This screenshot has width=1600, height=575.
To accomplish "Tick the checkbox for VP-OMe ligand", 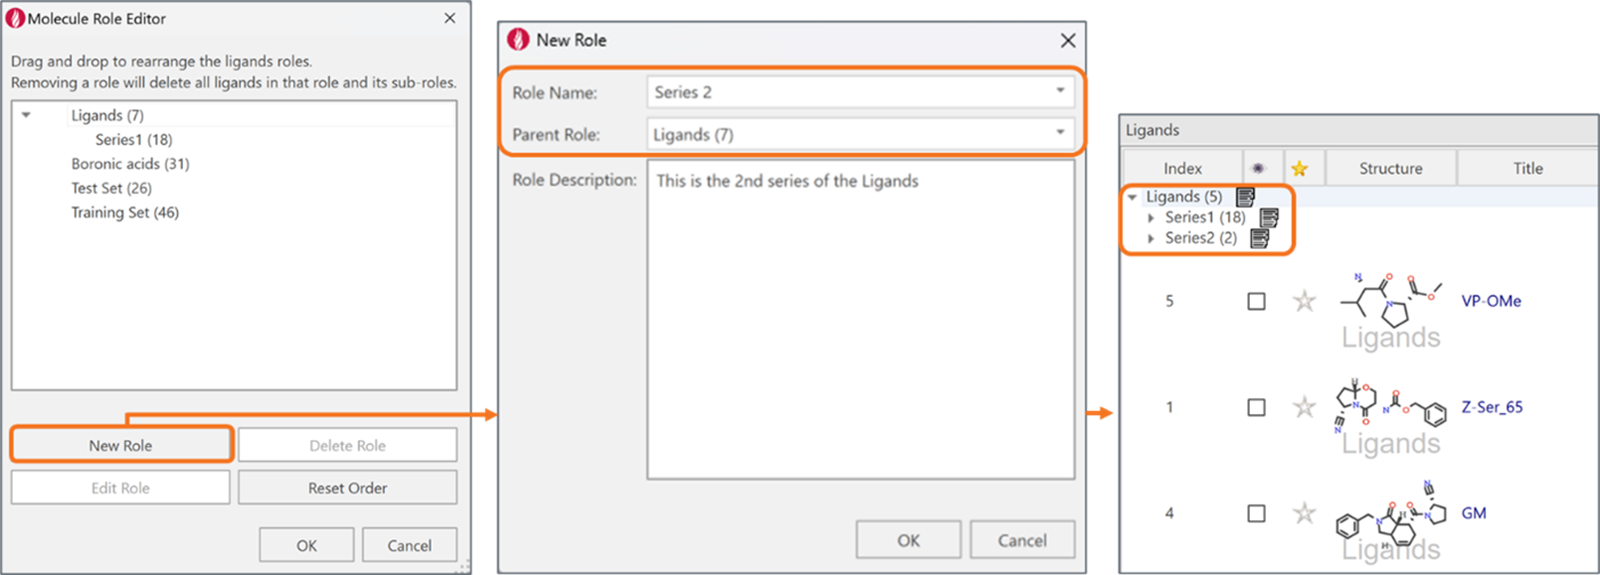I will 1257,301.
